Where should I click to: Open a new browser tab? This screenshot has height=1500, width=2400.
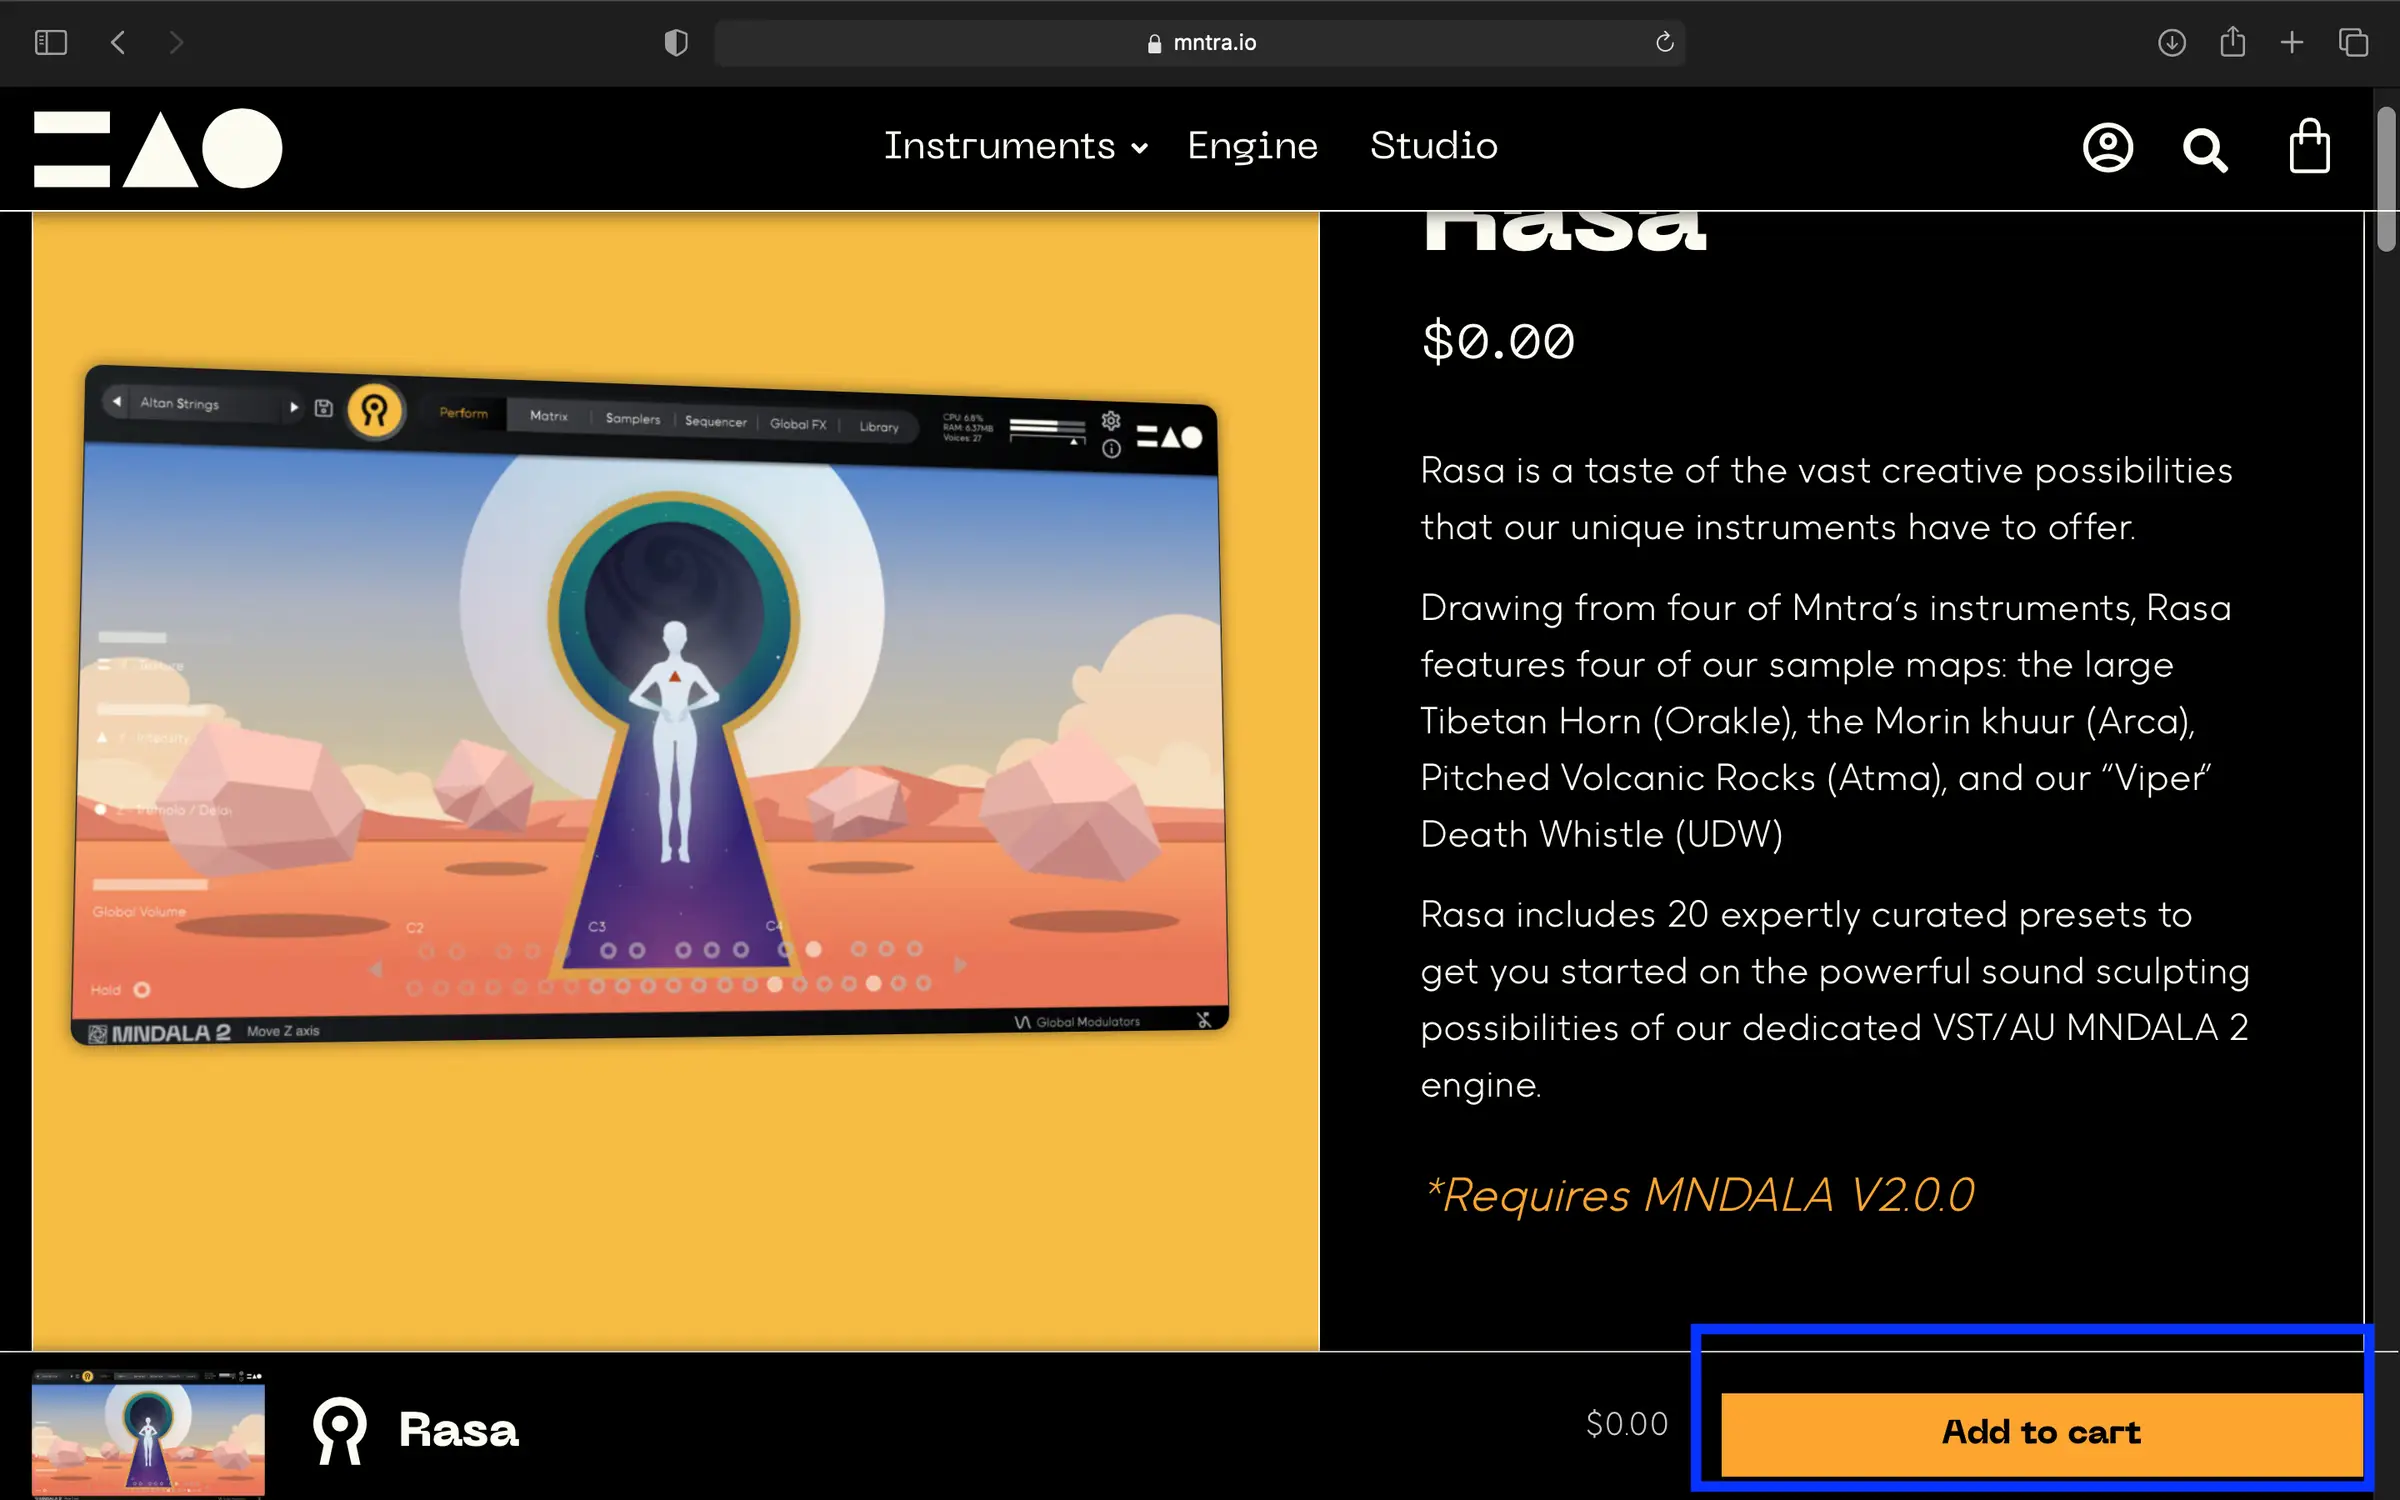pyautogui.click(x=2292, y=42)
